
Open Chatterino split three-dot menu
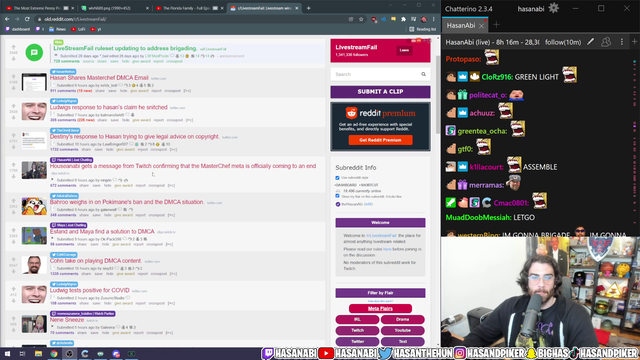622,42
